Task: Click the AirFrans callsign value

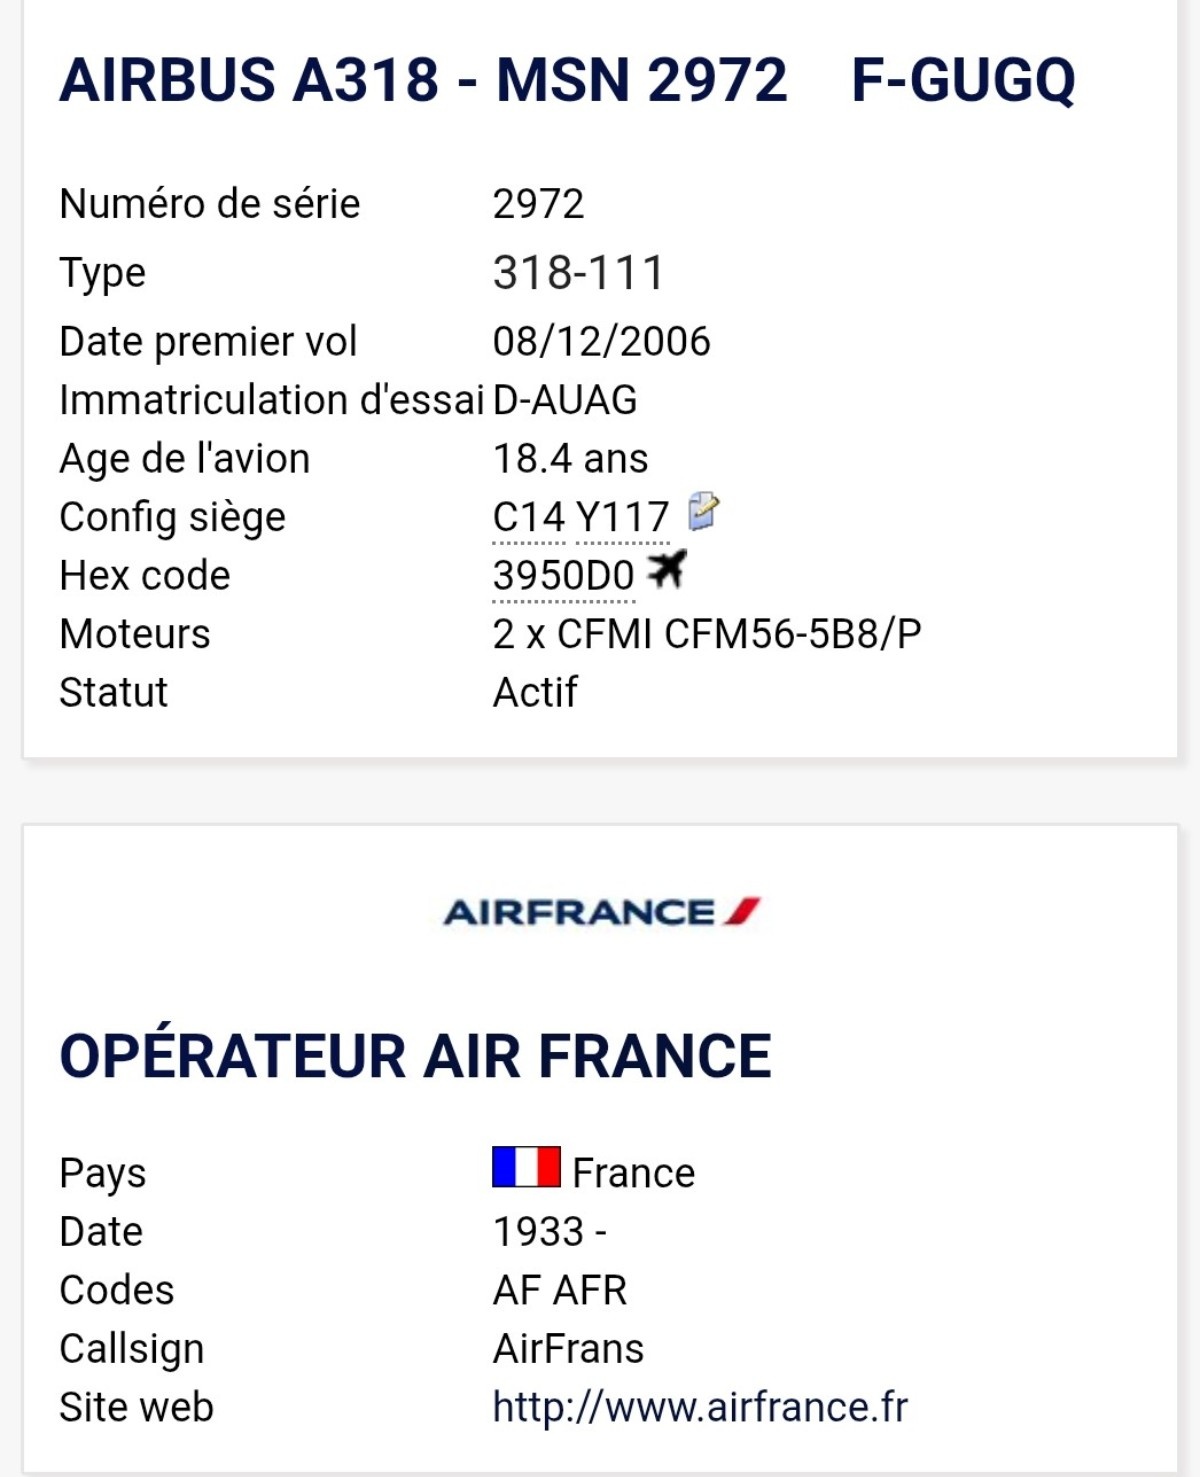Action: coord(568,1349)
